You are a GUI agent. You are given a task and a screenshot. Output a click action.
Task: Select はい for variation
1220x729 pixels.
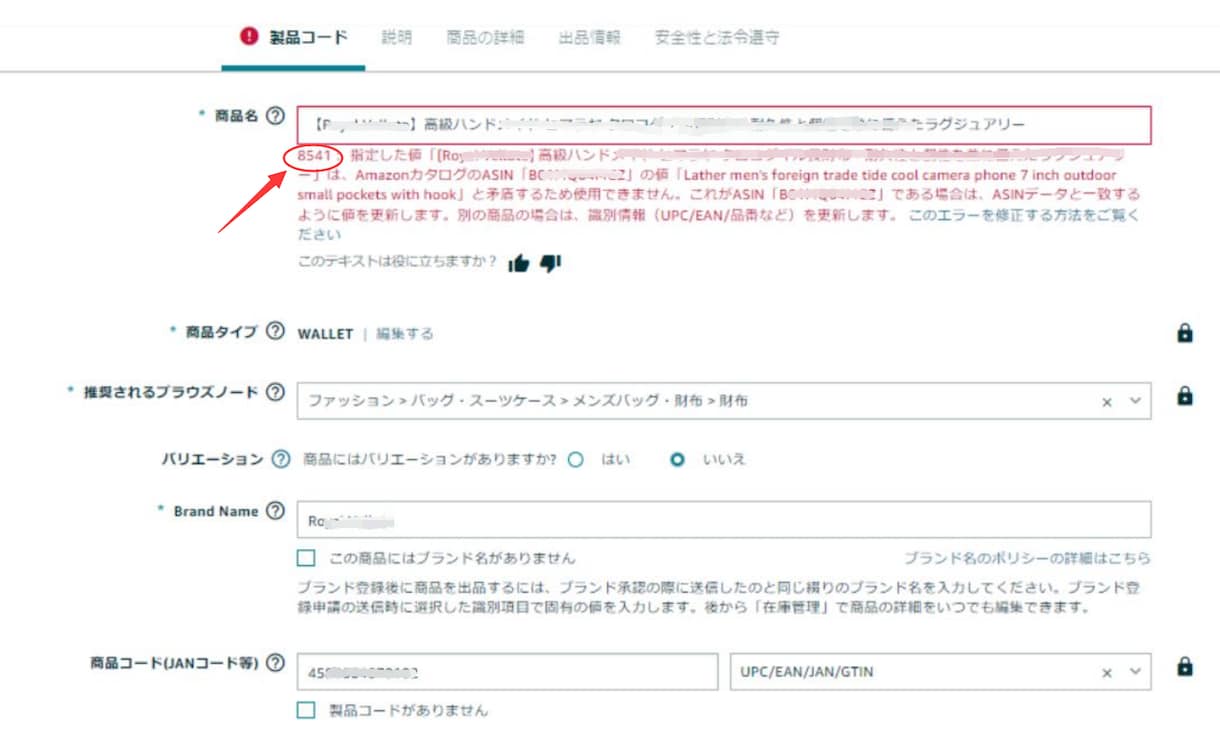[x=575, y=460]
